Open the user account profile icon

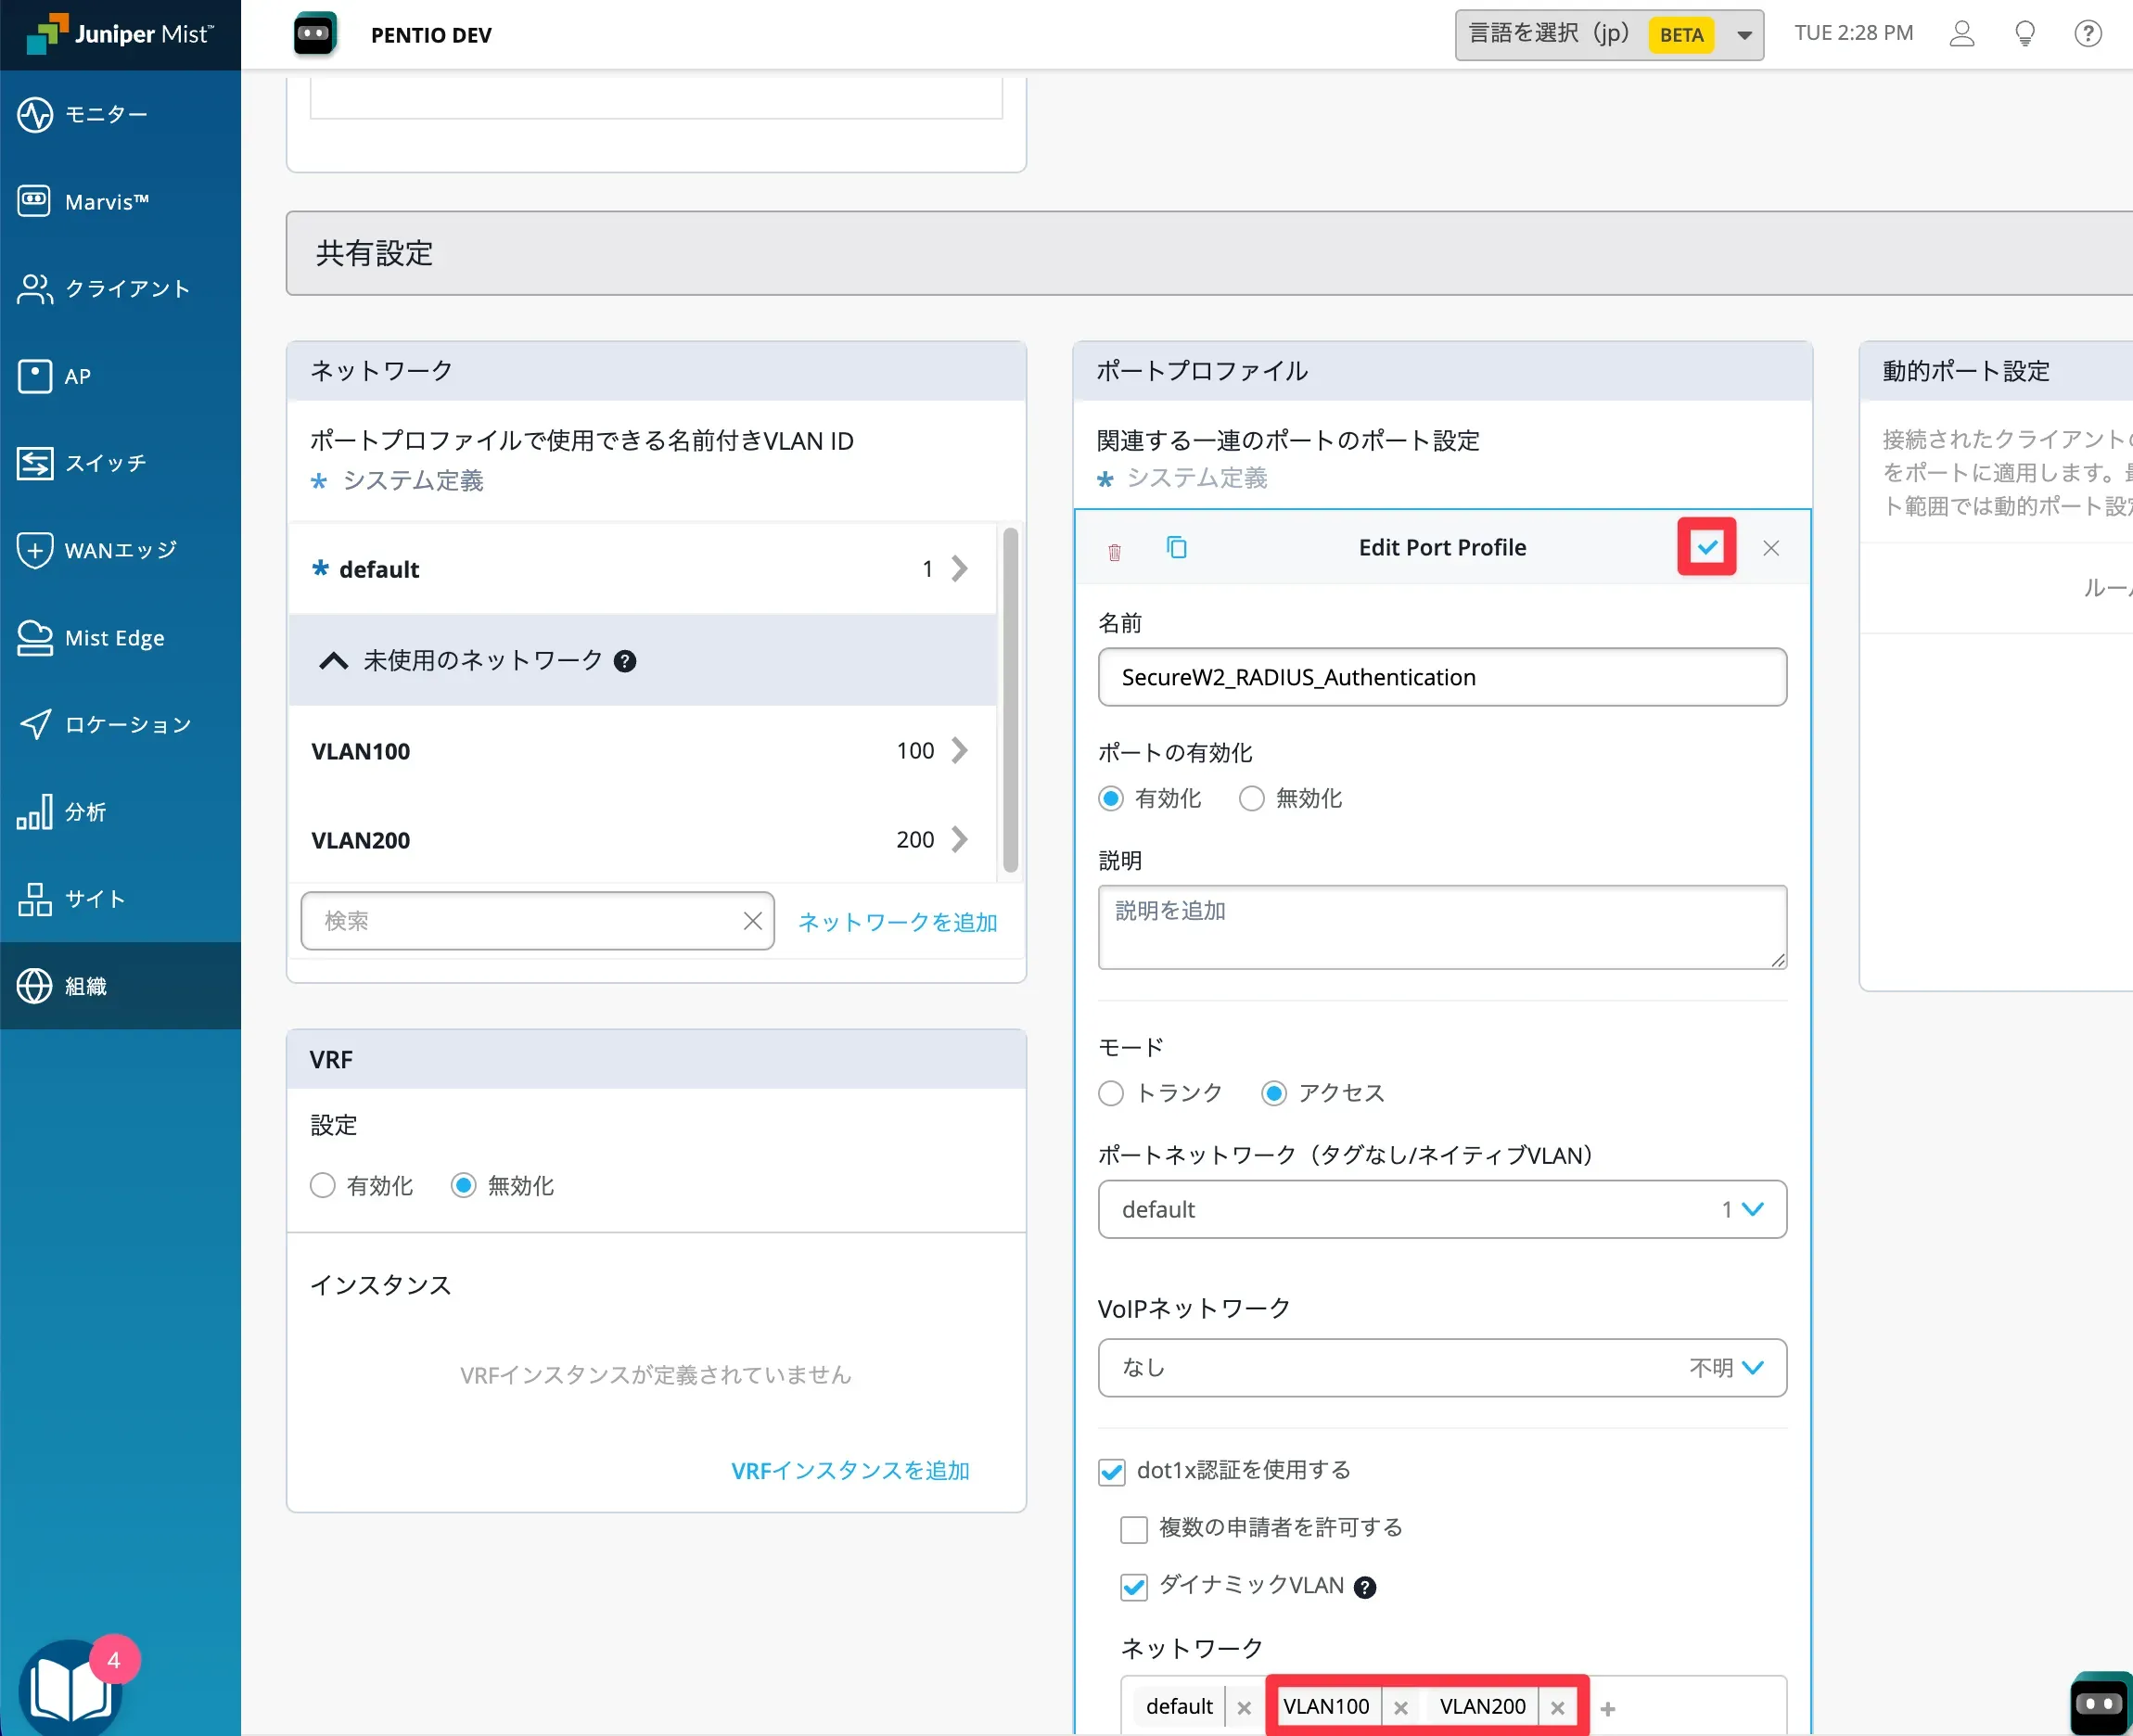click(x=1961, y=34)
